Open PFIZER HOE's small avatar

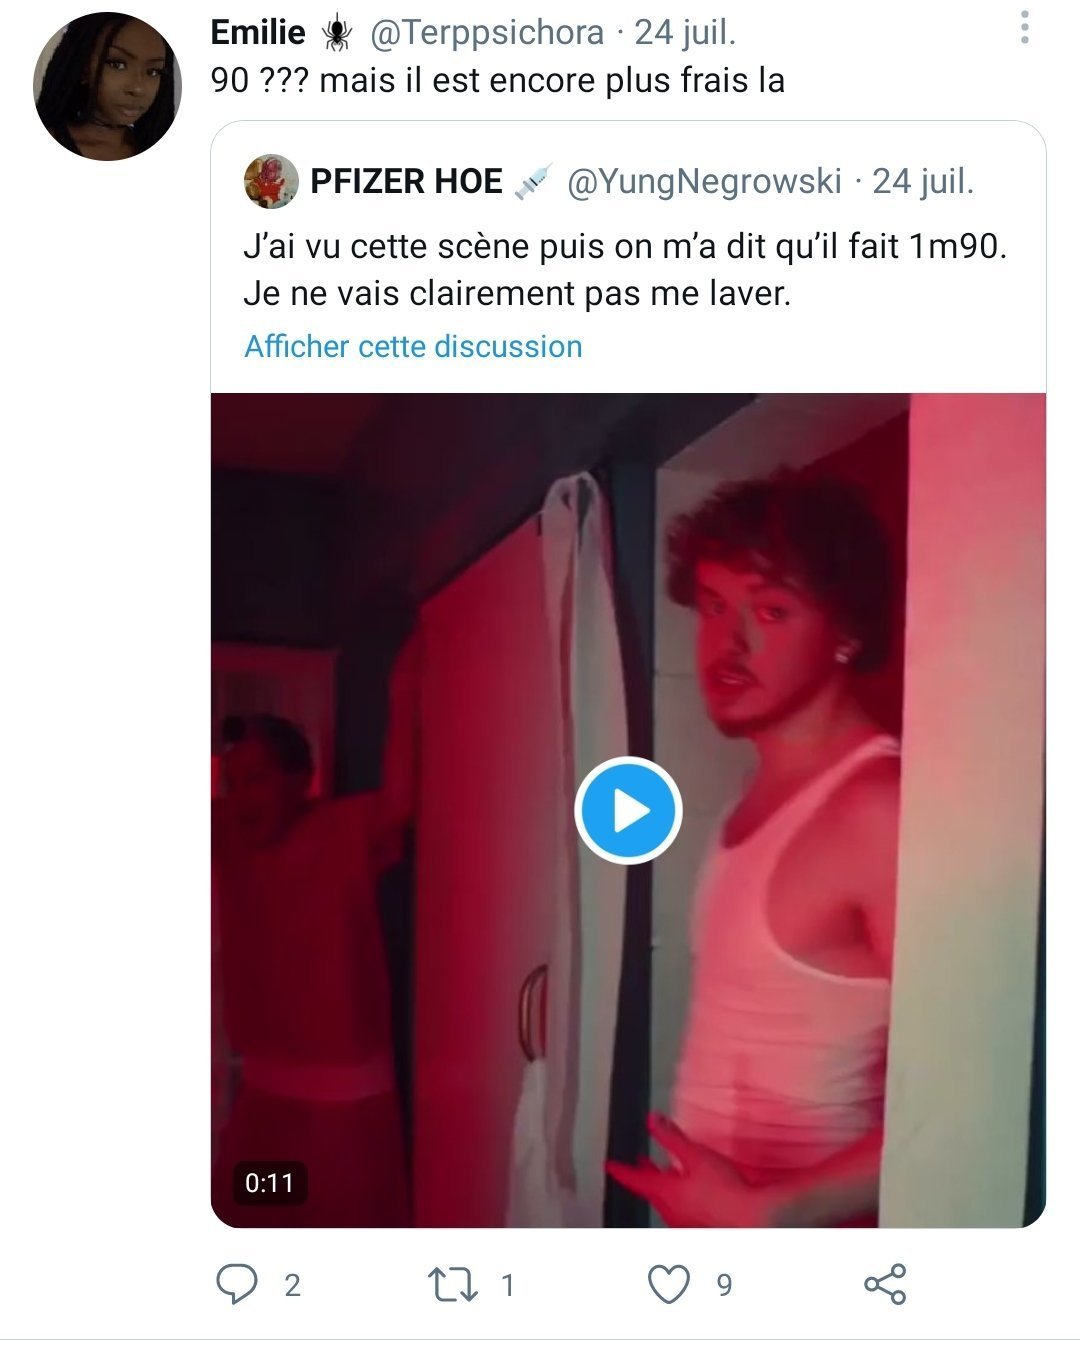(271, 181)
